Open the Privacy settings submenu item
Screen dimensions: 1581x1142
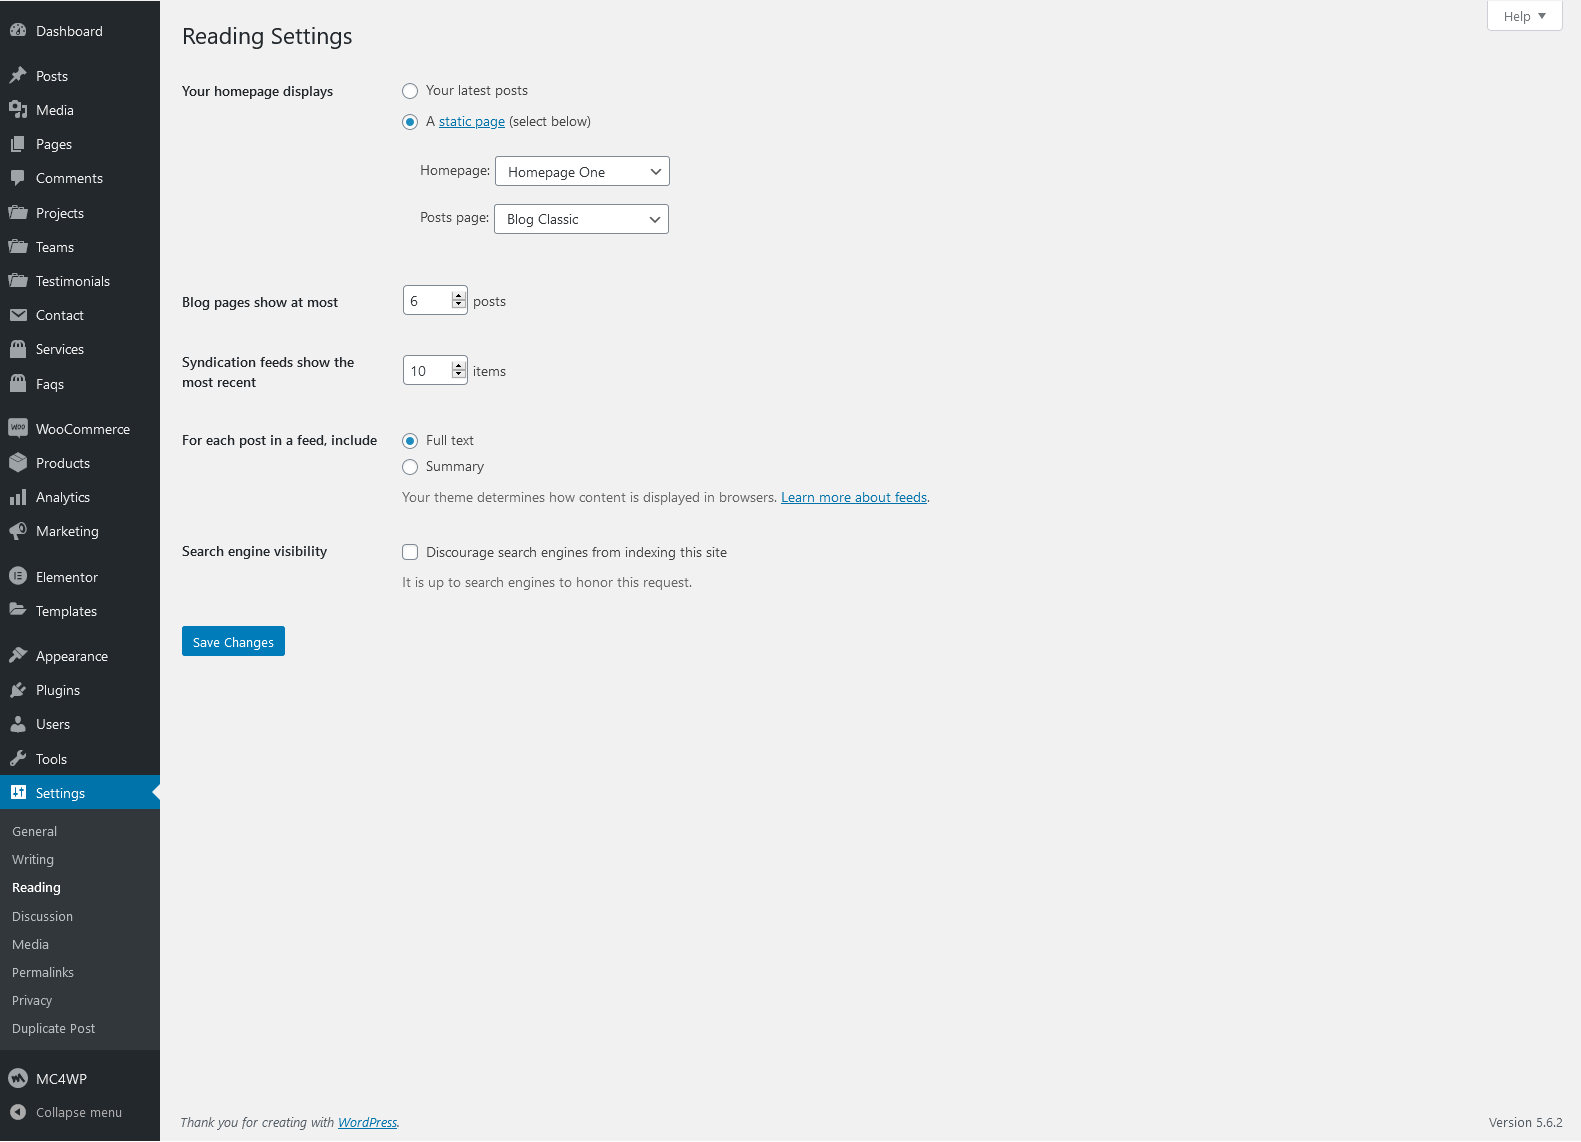click(32, 1001)
